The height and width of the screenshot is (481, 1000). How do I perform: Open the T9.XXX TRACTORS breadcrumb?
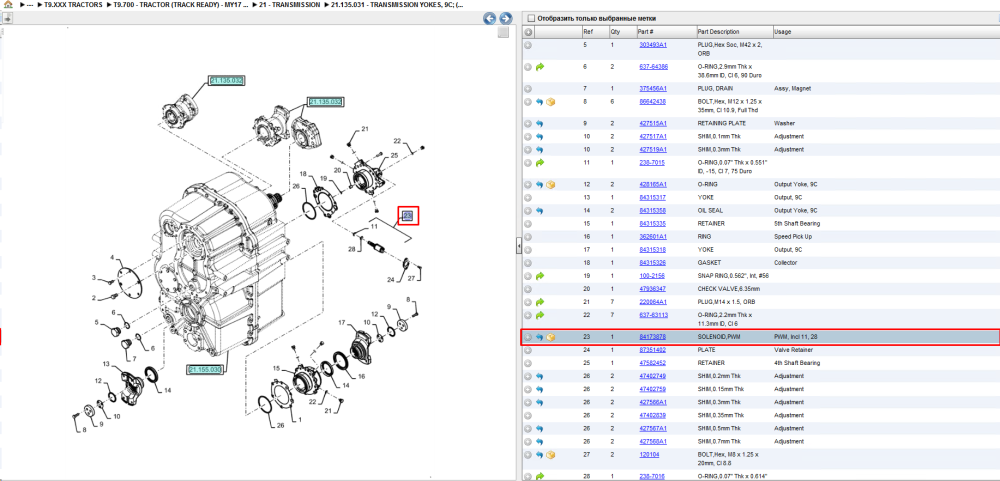73,4
